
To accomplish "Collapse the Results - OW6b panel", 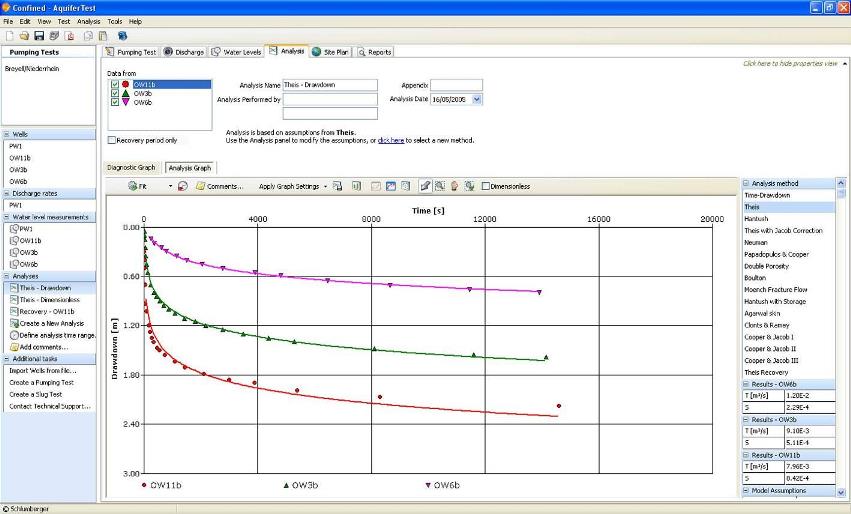I will [x=746, y=384].
